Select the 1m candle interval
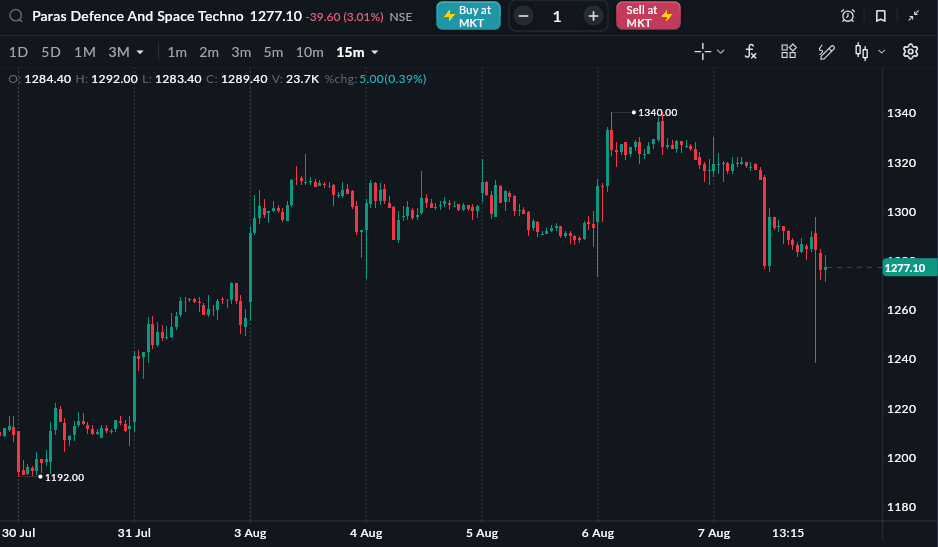This screenshot has width=938, height=547. (x=177, y=53)
